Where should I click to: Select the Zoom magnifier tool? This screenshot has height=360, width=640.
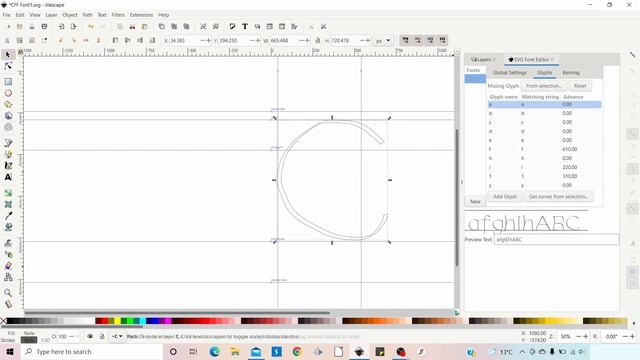tap(8, 293)
